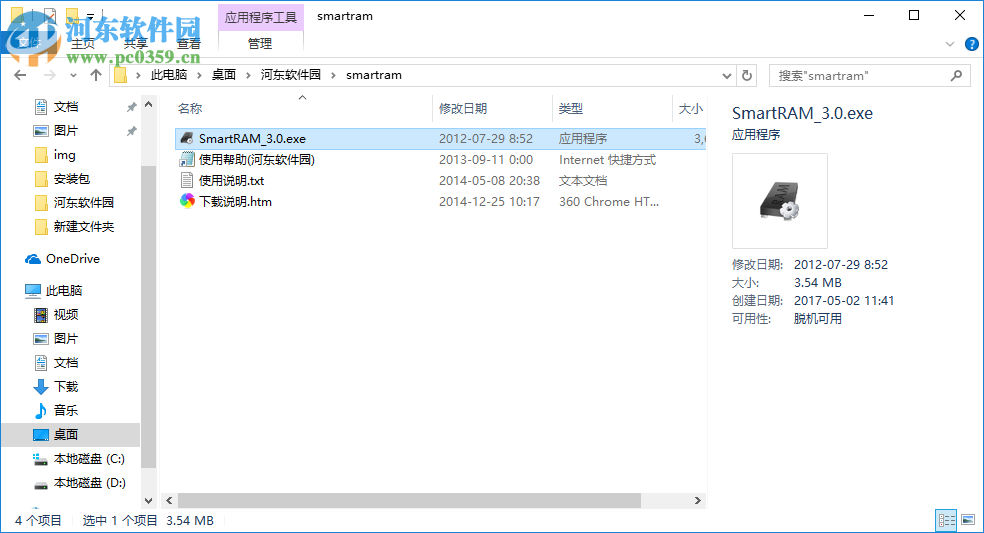The width and height of the screenshot is (984, 533).
Task: Refresh the smartram folder view
Action: pos(747,75)
